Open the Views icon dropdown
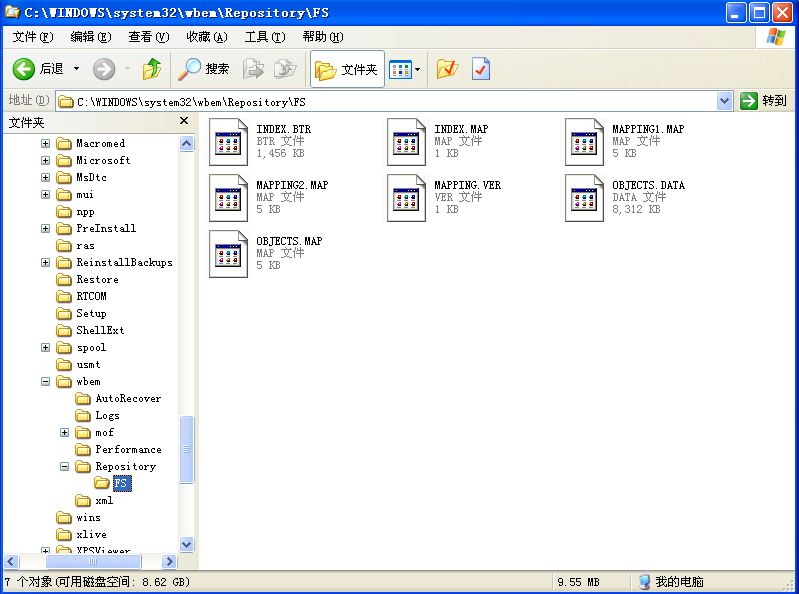Screen dimensions: 799x594 pos(405,69)
